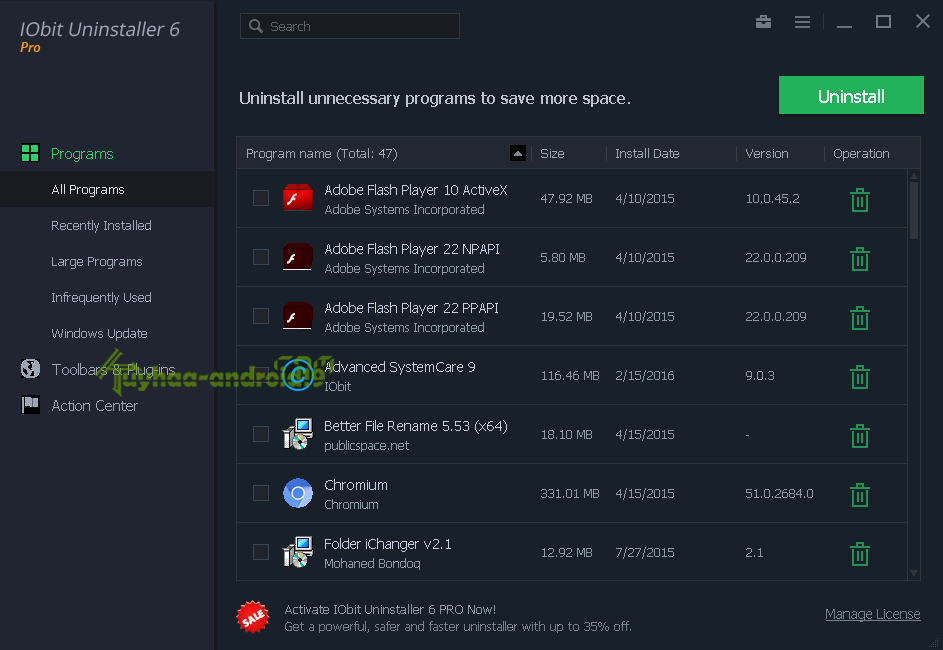Open the Manage License link
The height and width of the screenshot is (650, 943).
(873, 614)
